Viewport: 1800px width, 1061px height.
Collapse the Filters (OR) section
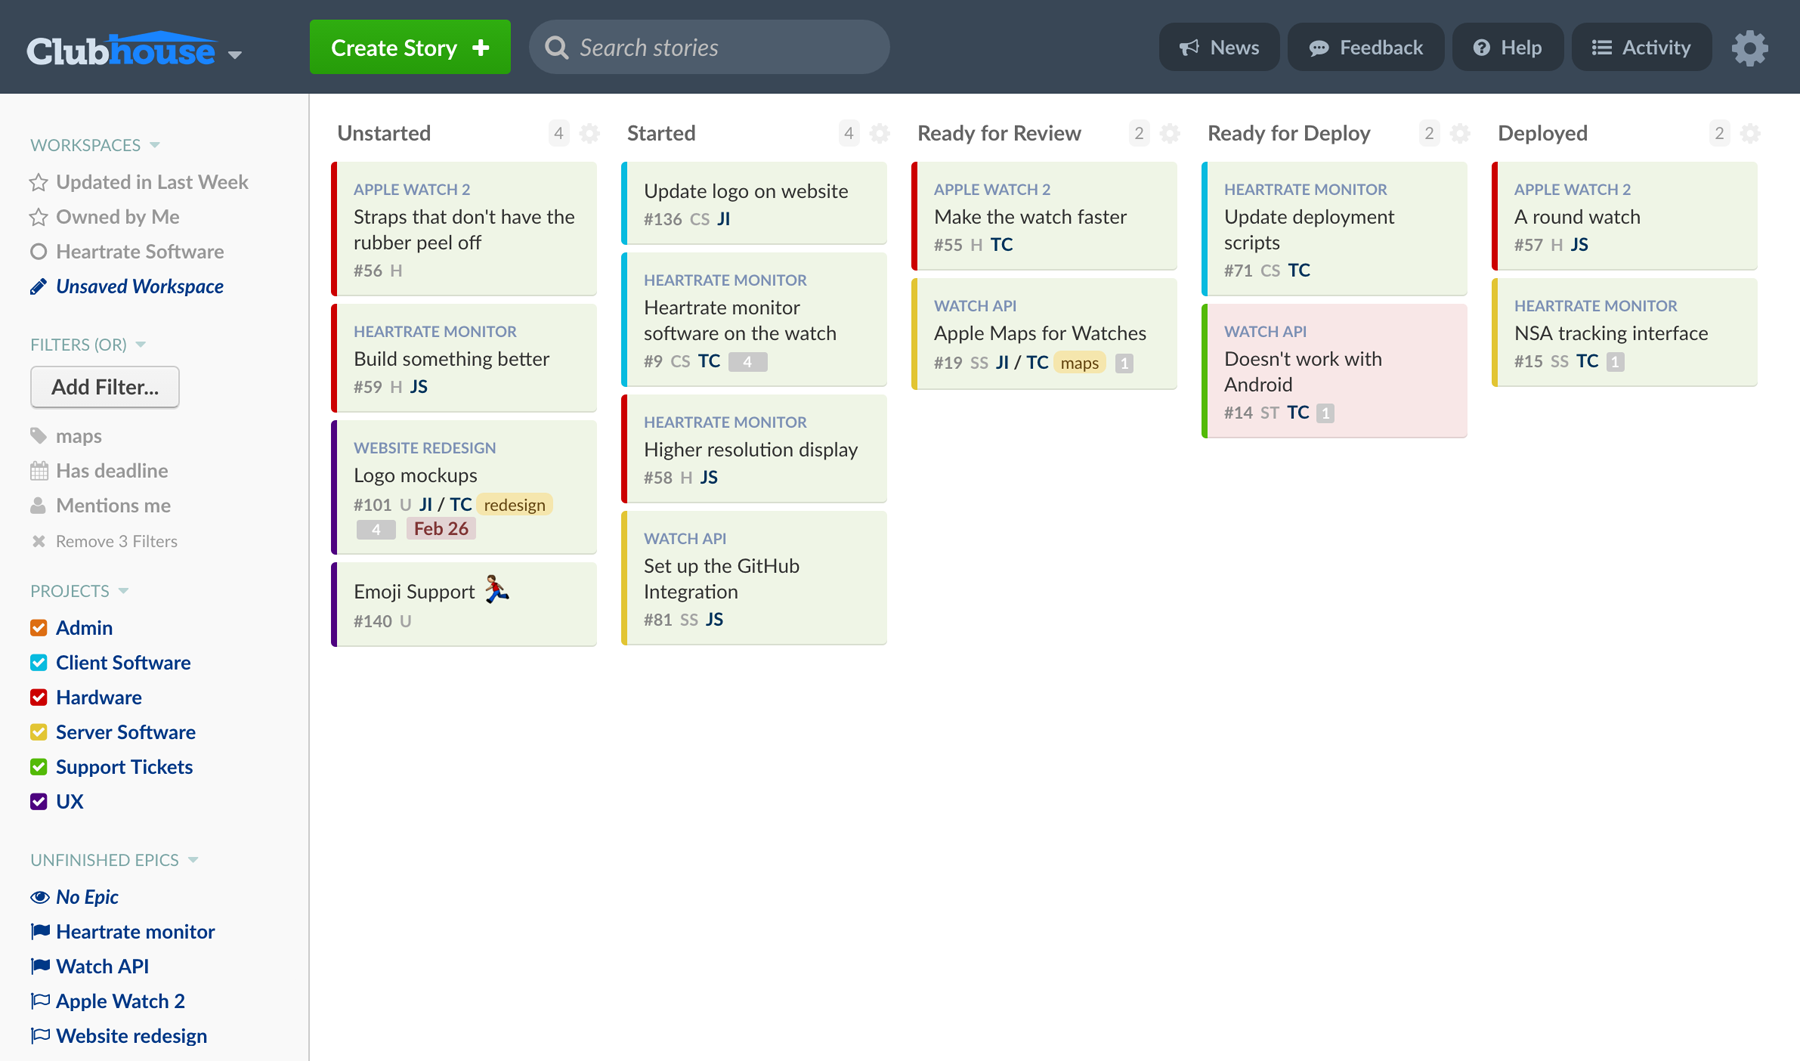coord(141,345)
